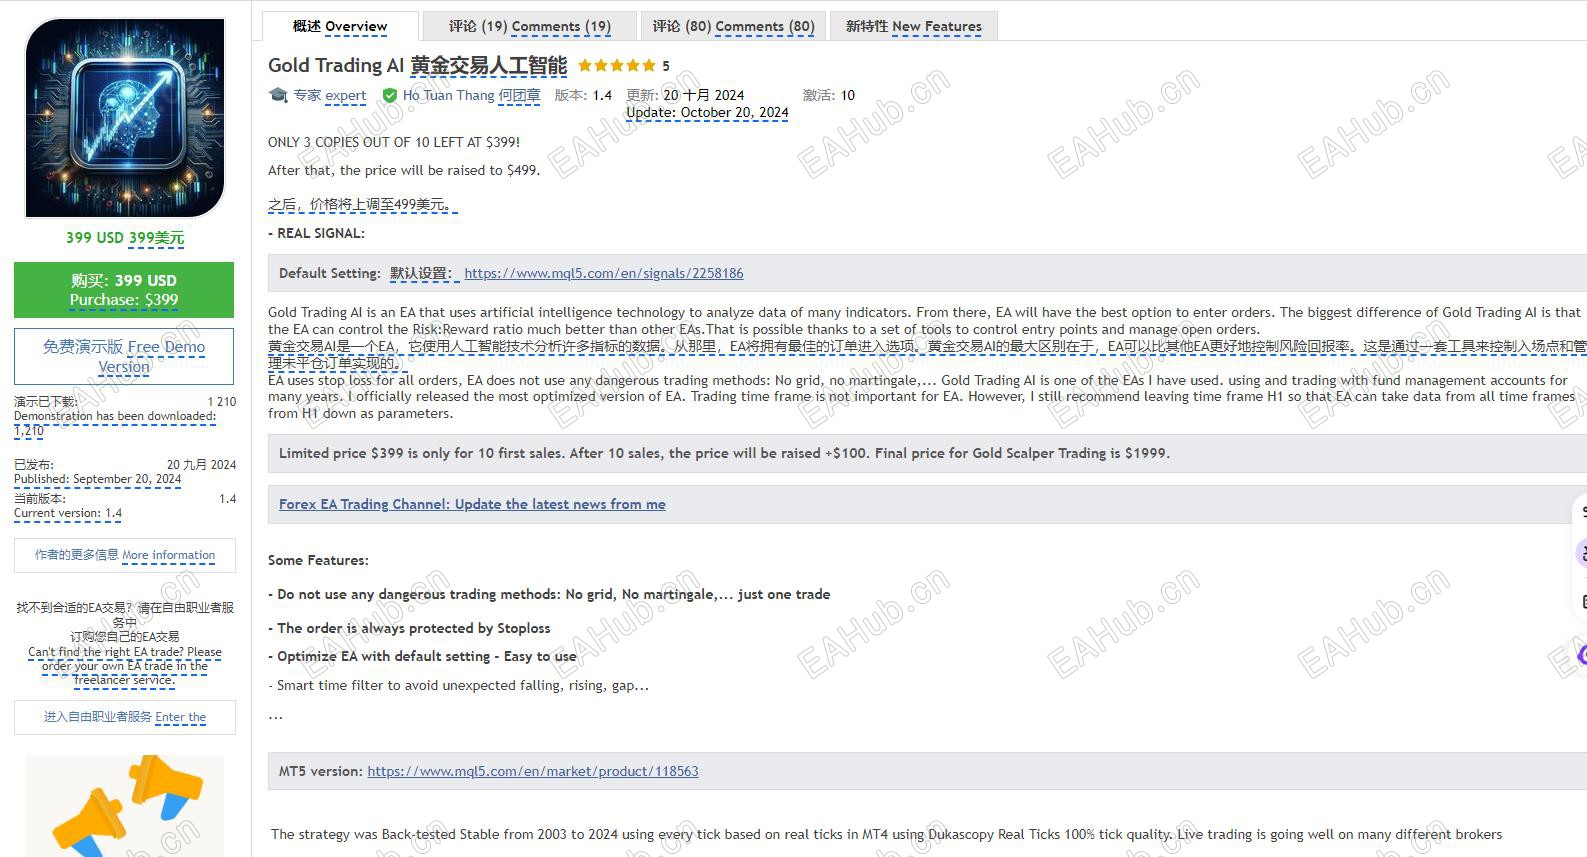Switch to the Comments (19) tab
Screen dimensions: 1587x857
(x=529, y=26)
